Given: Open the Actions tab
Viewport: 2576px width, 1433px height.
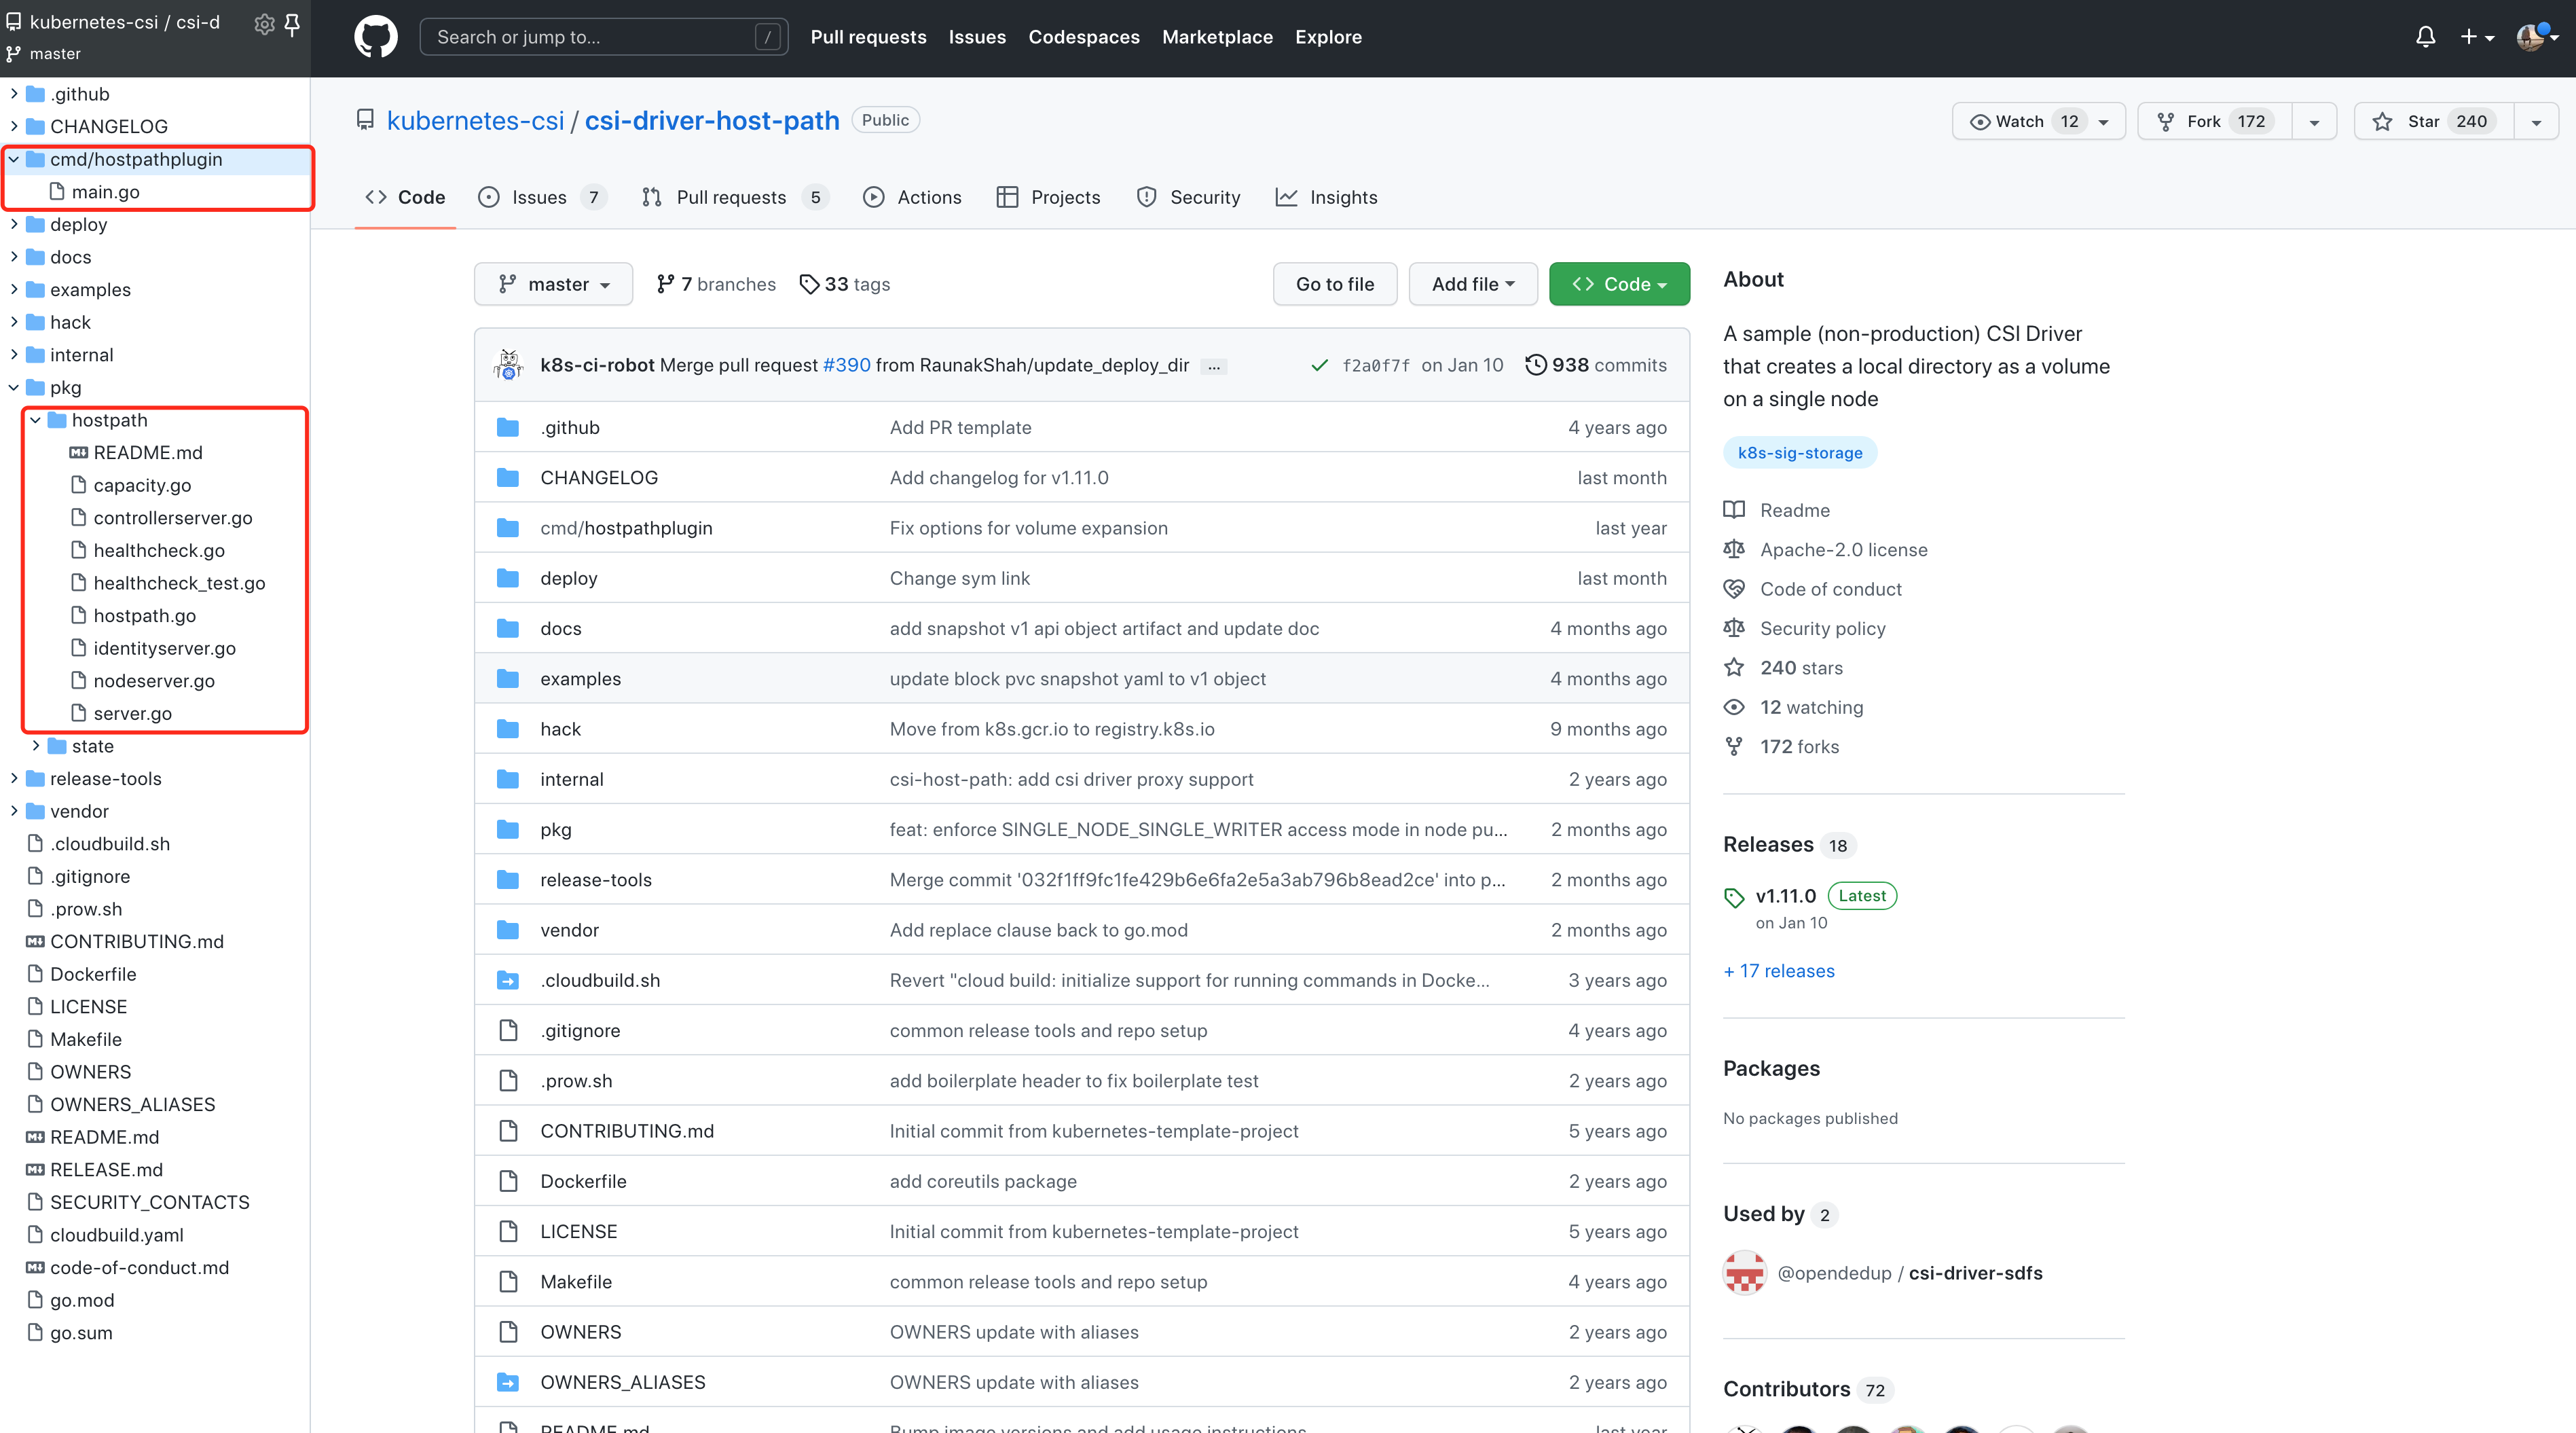Looking at the screenshot, I should click(x=912, y=197).
